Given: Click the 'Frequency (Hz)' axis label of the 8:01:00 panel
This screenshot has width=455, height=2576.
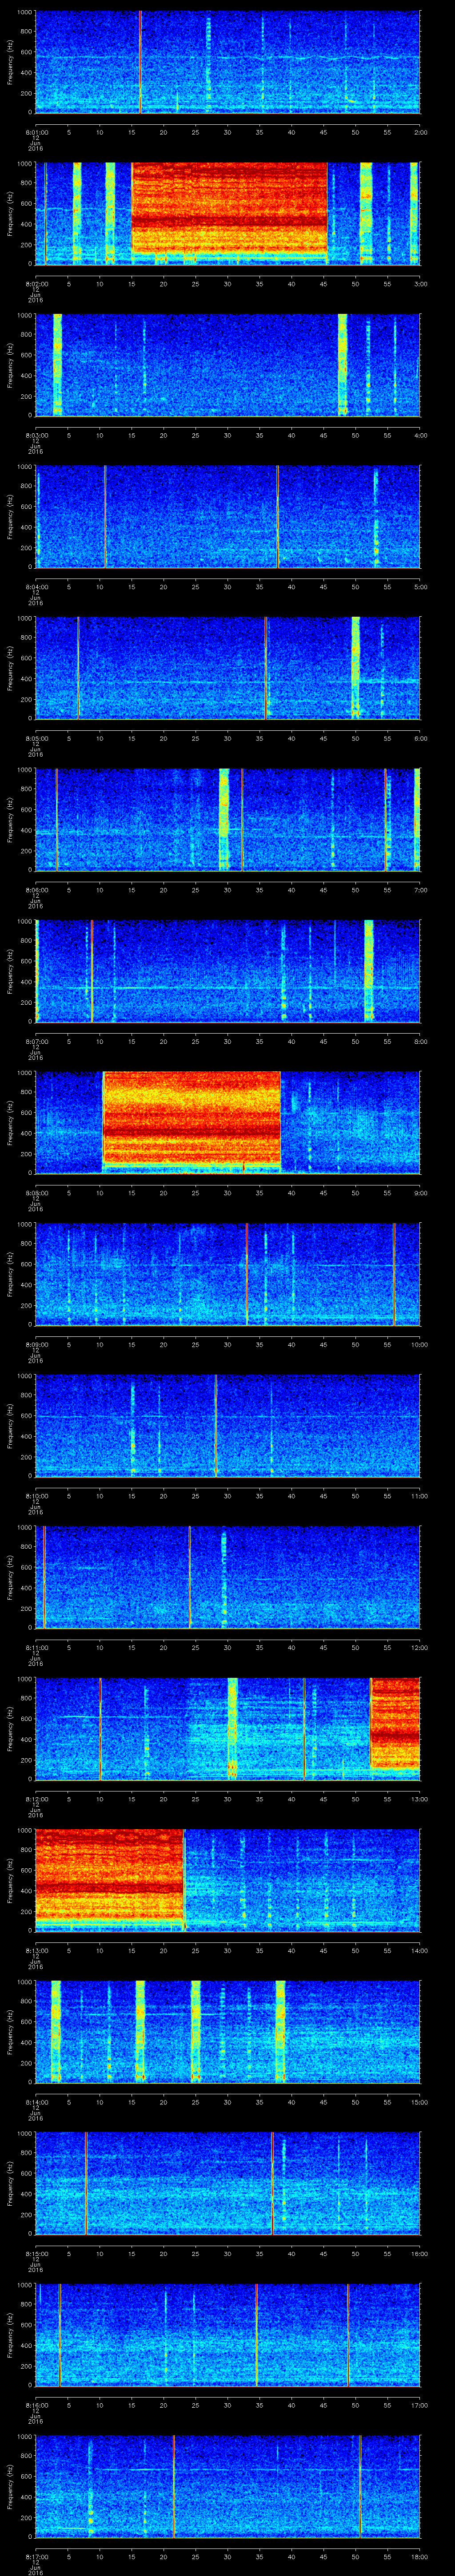Looking at the screenshot, I should 10,62.
